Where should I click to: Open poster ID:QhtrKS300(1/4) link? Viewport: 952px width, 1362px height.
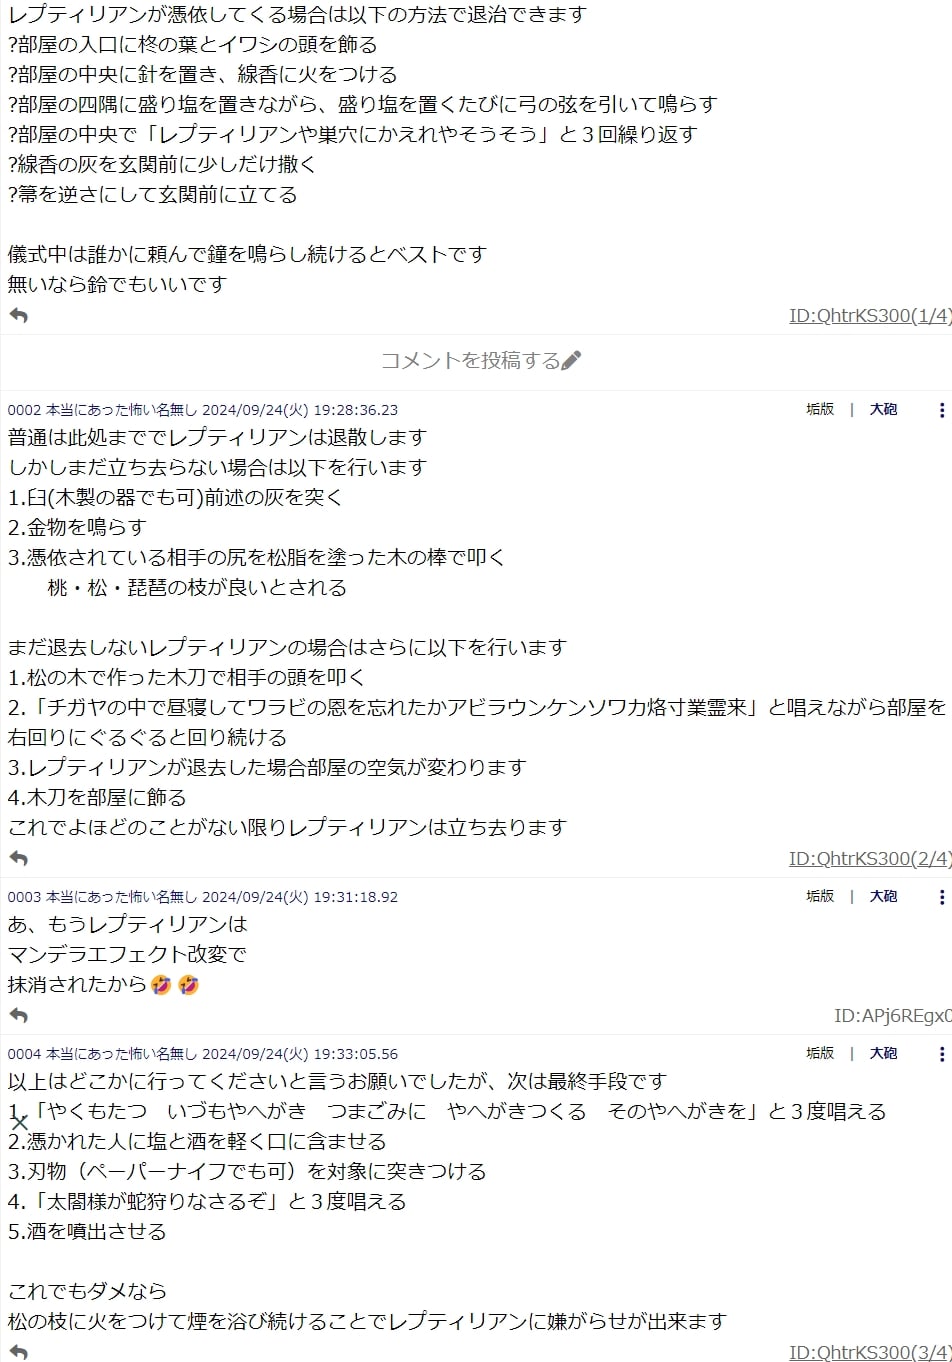click(x=870, y=315)
